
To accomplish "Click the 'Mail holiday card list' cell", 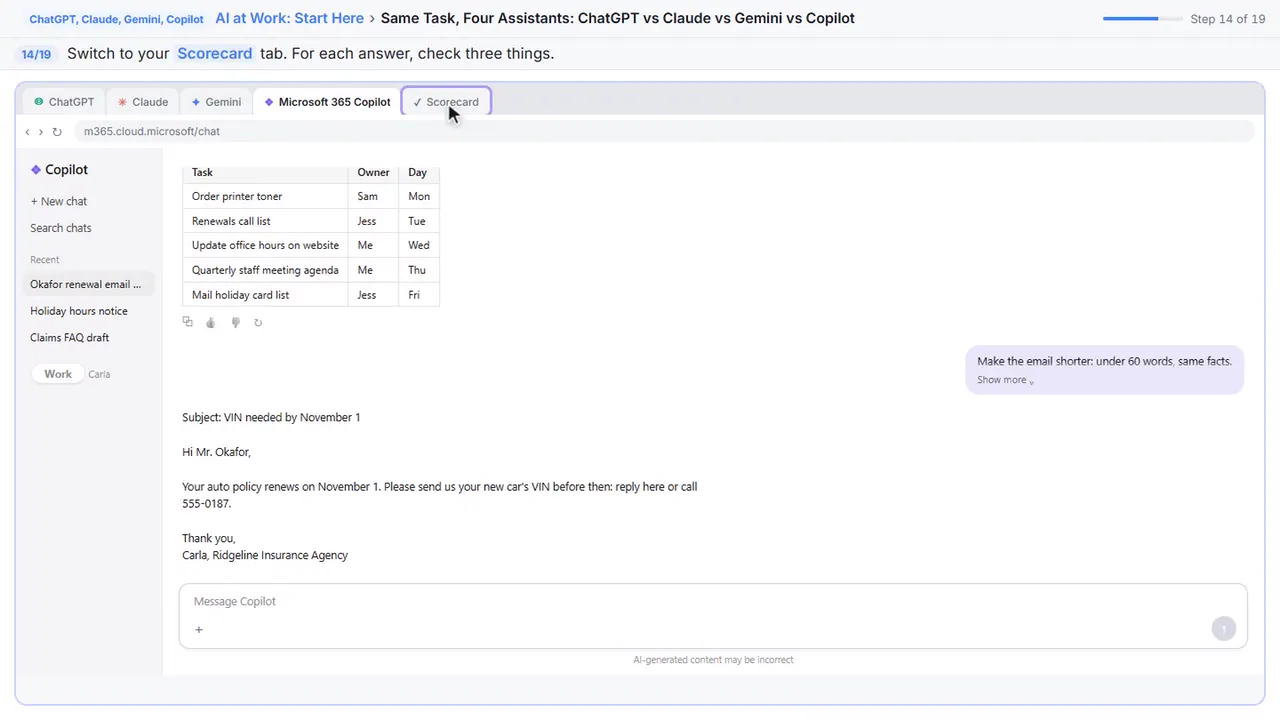I will pos(265,295).
